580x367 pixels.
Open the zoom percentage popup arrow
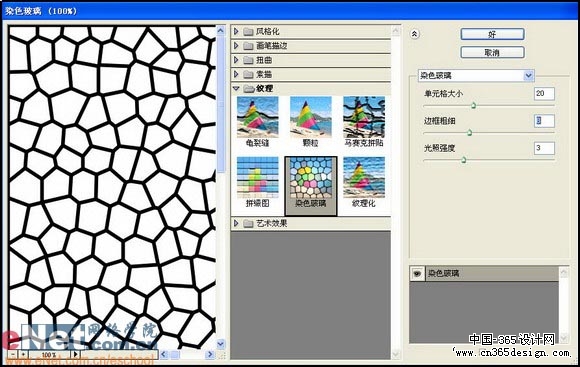[x=75, y=354]
